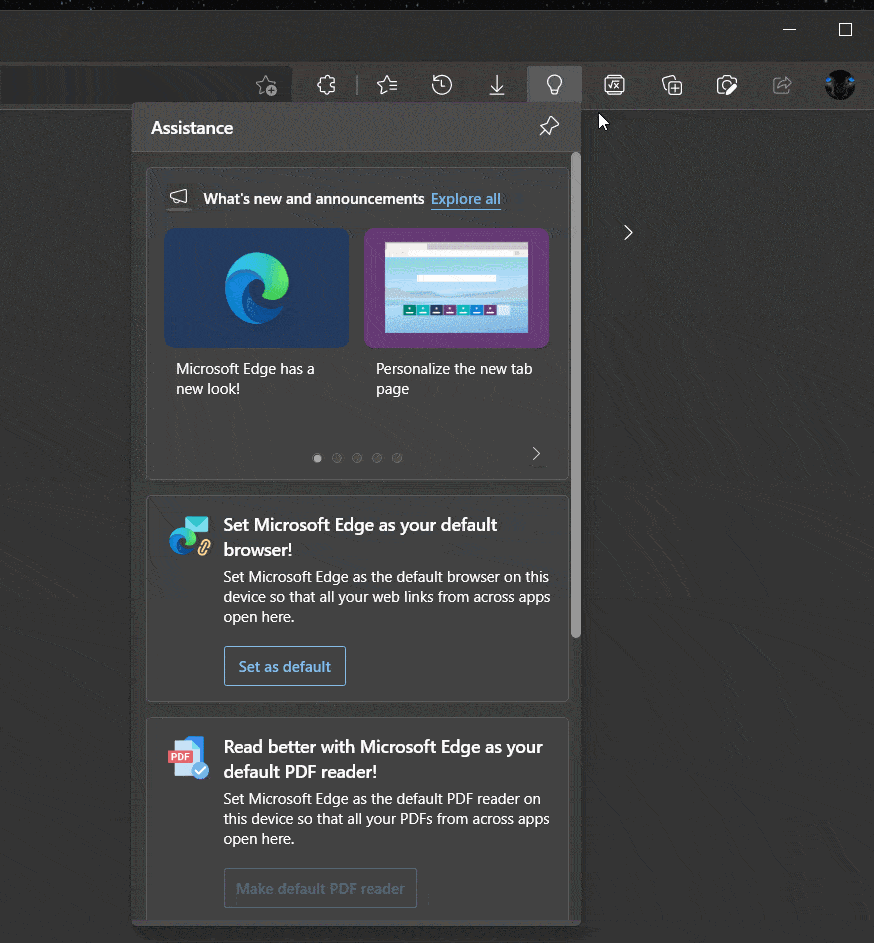The height and width of the screenshot is (943, 874).
Task: Click 'Personalize the new tab page' caption
Action: click(454, 379)
